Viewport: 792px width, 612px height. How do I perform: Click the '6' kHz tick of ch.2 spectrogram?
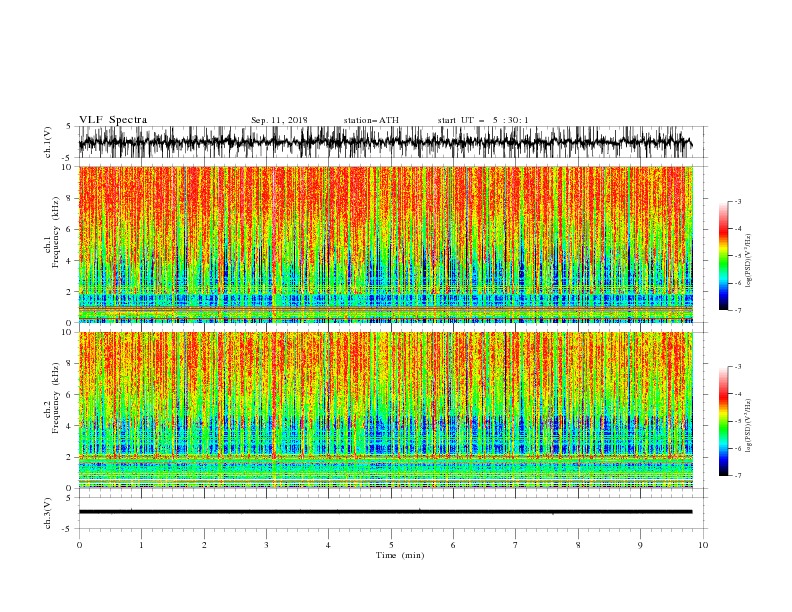tap(69, 394)
